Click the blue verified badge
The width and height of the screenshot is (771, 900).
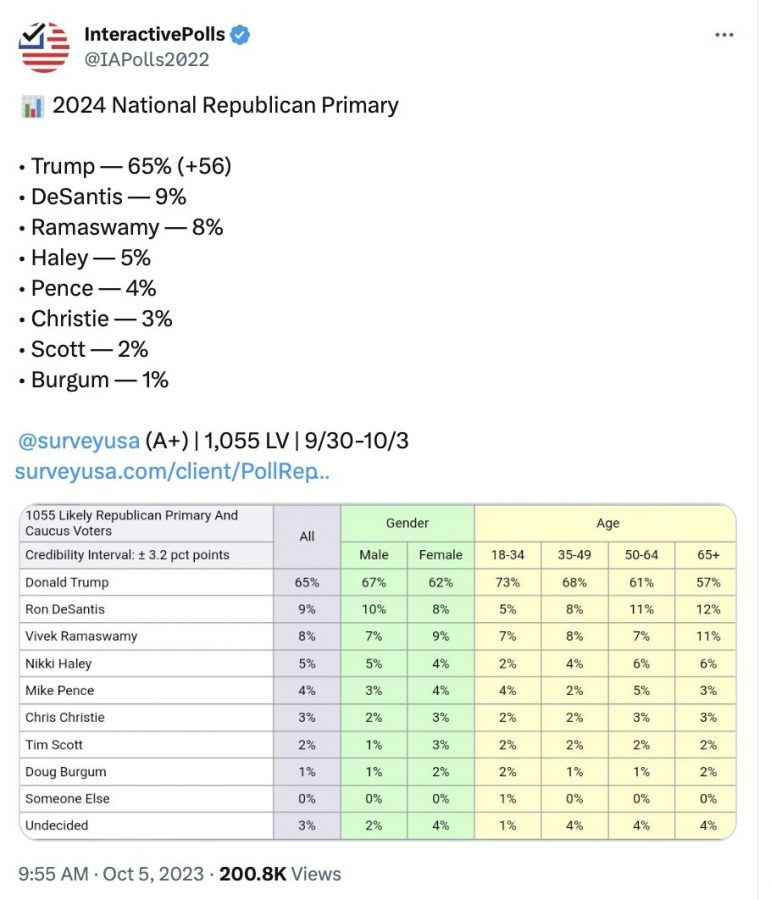pos(240,35)
